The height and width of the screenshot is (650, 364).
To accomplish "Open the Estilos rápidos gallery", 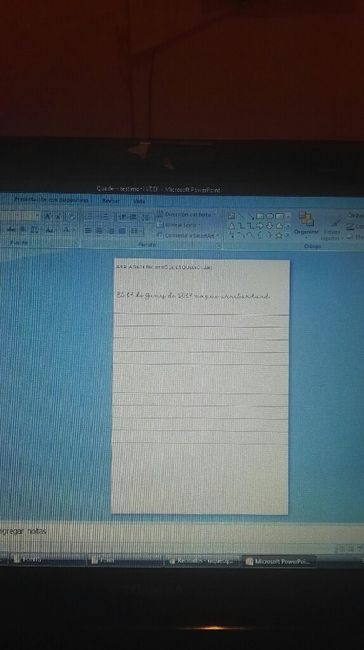I will point(332,229).
